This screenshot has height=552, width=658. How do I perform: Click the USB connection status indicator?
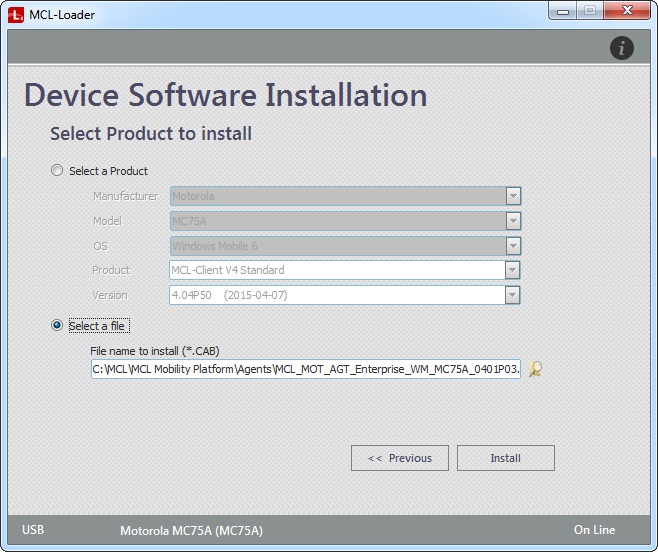32,530
